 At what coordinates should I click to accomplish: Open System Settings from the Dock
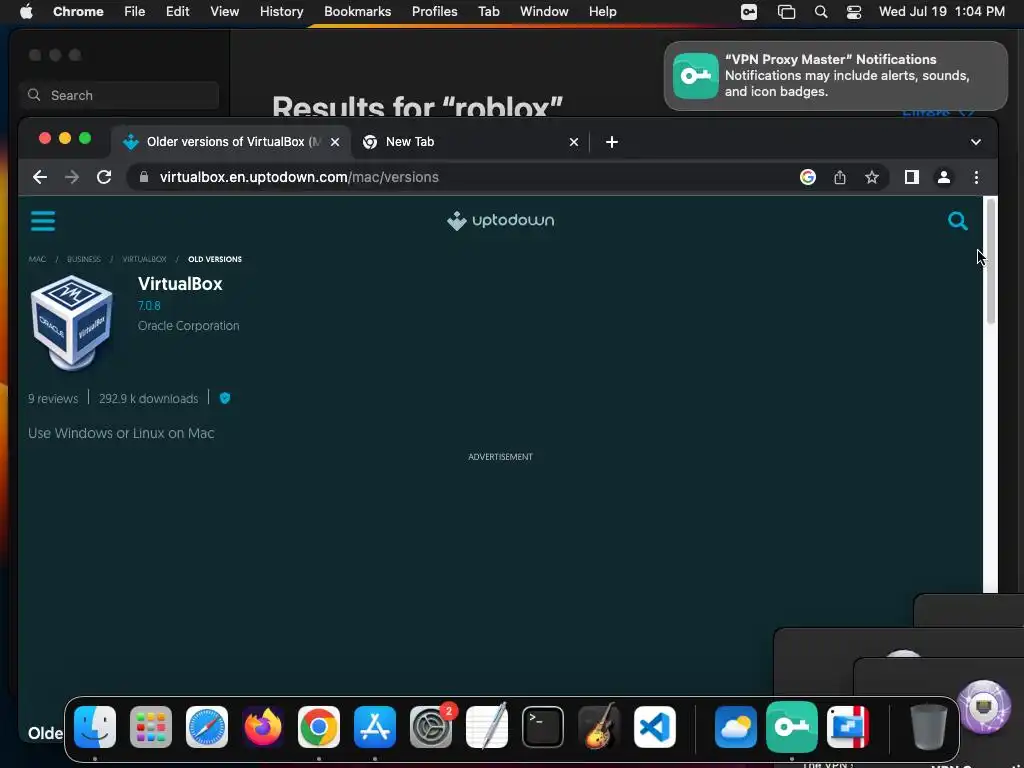[x=431, y=727]
